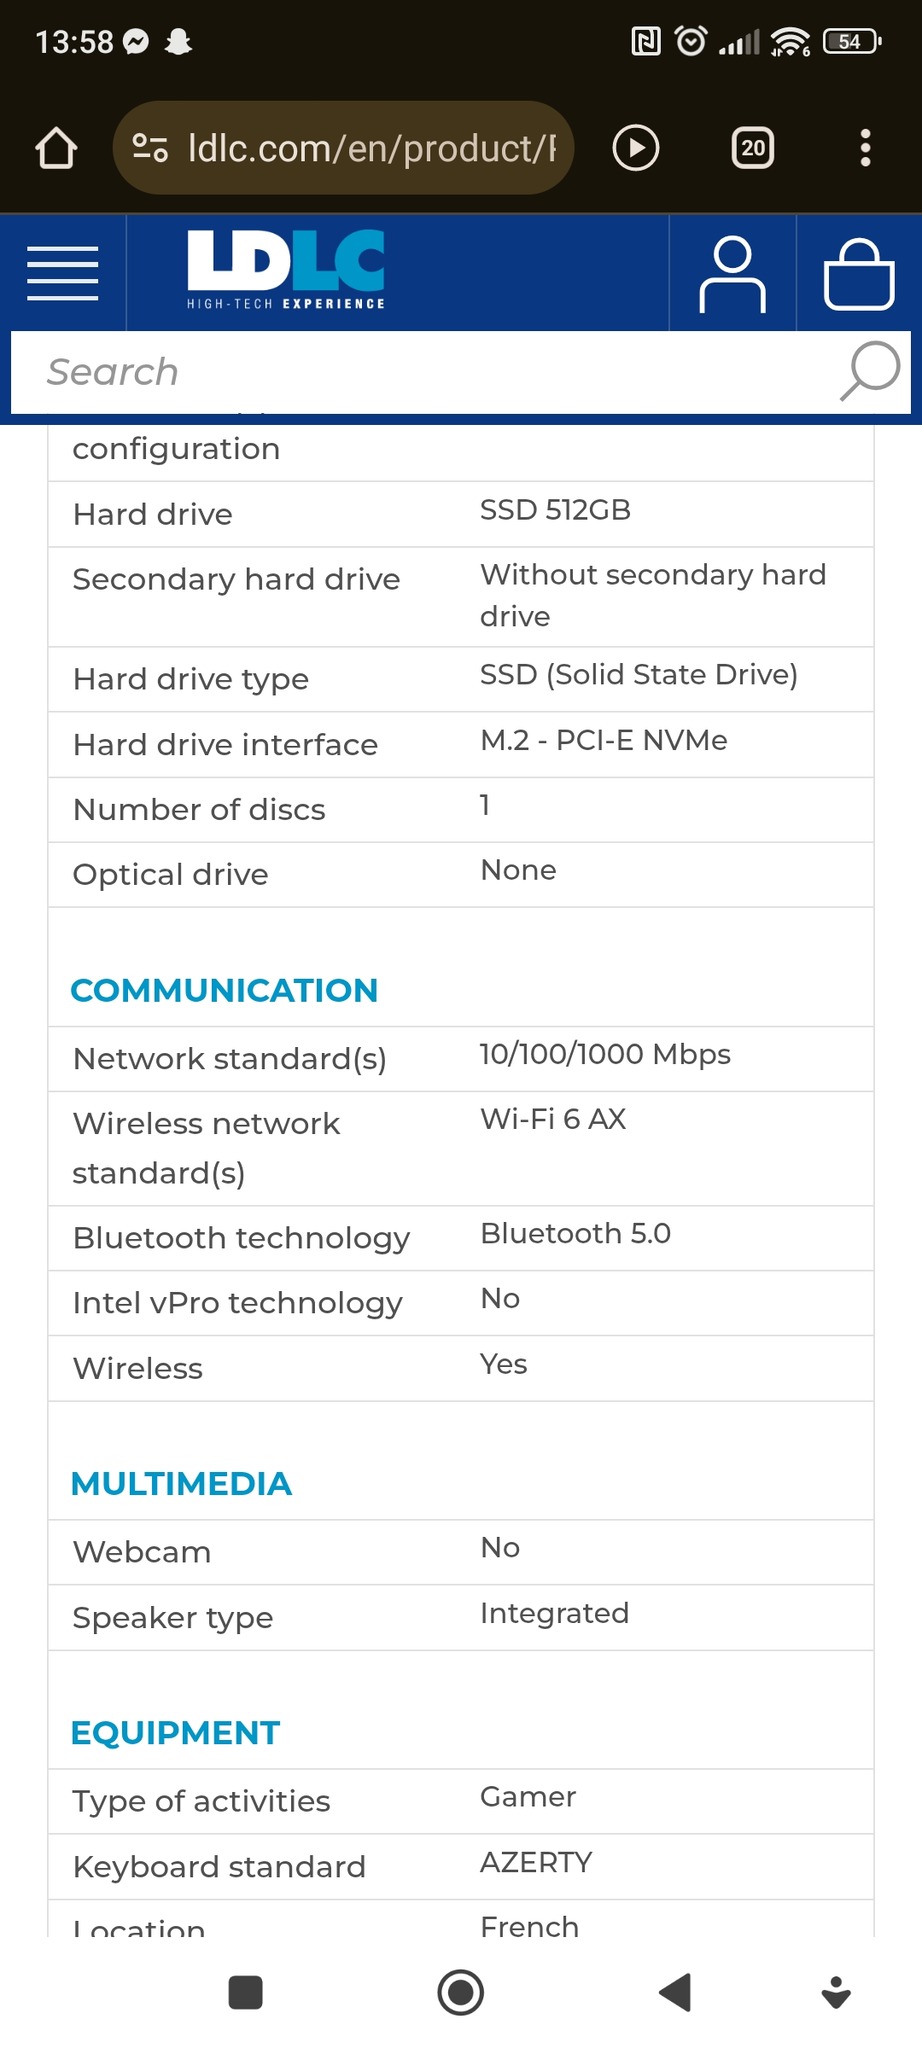Click into the Search text field
Image resolution: width=922 pixels, height=2048 pixels.
(x=420, y=372)
